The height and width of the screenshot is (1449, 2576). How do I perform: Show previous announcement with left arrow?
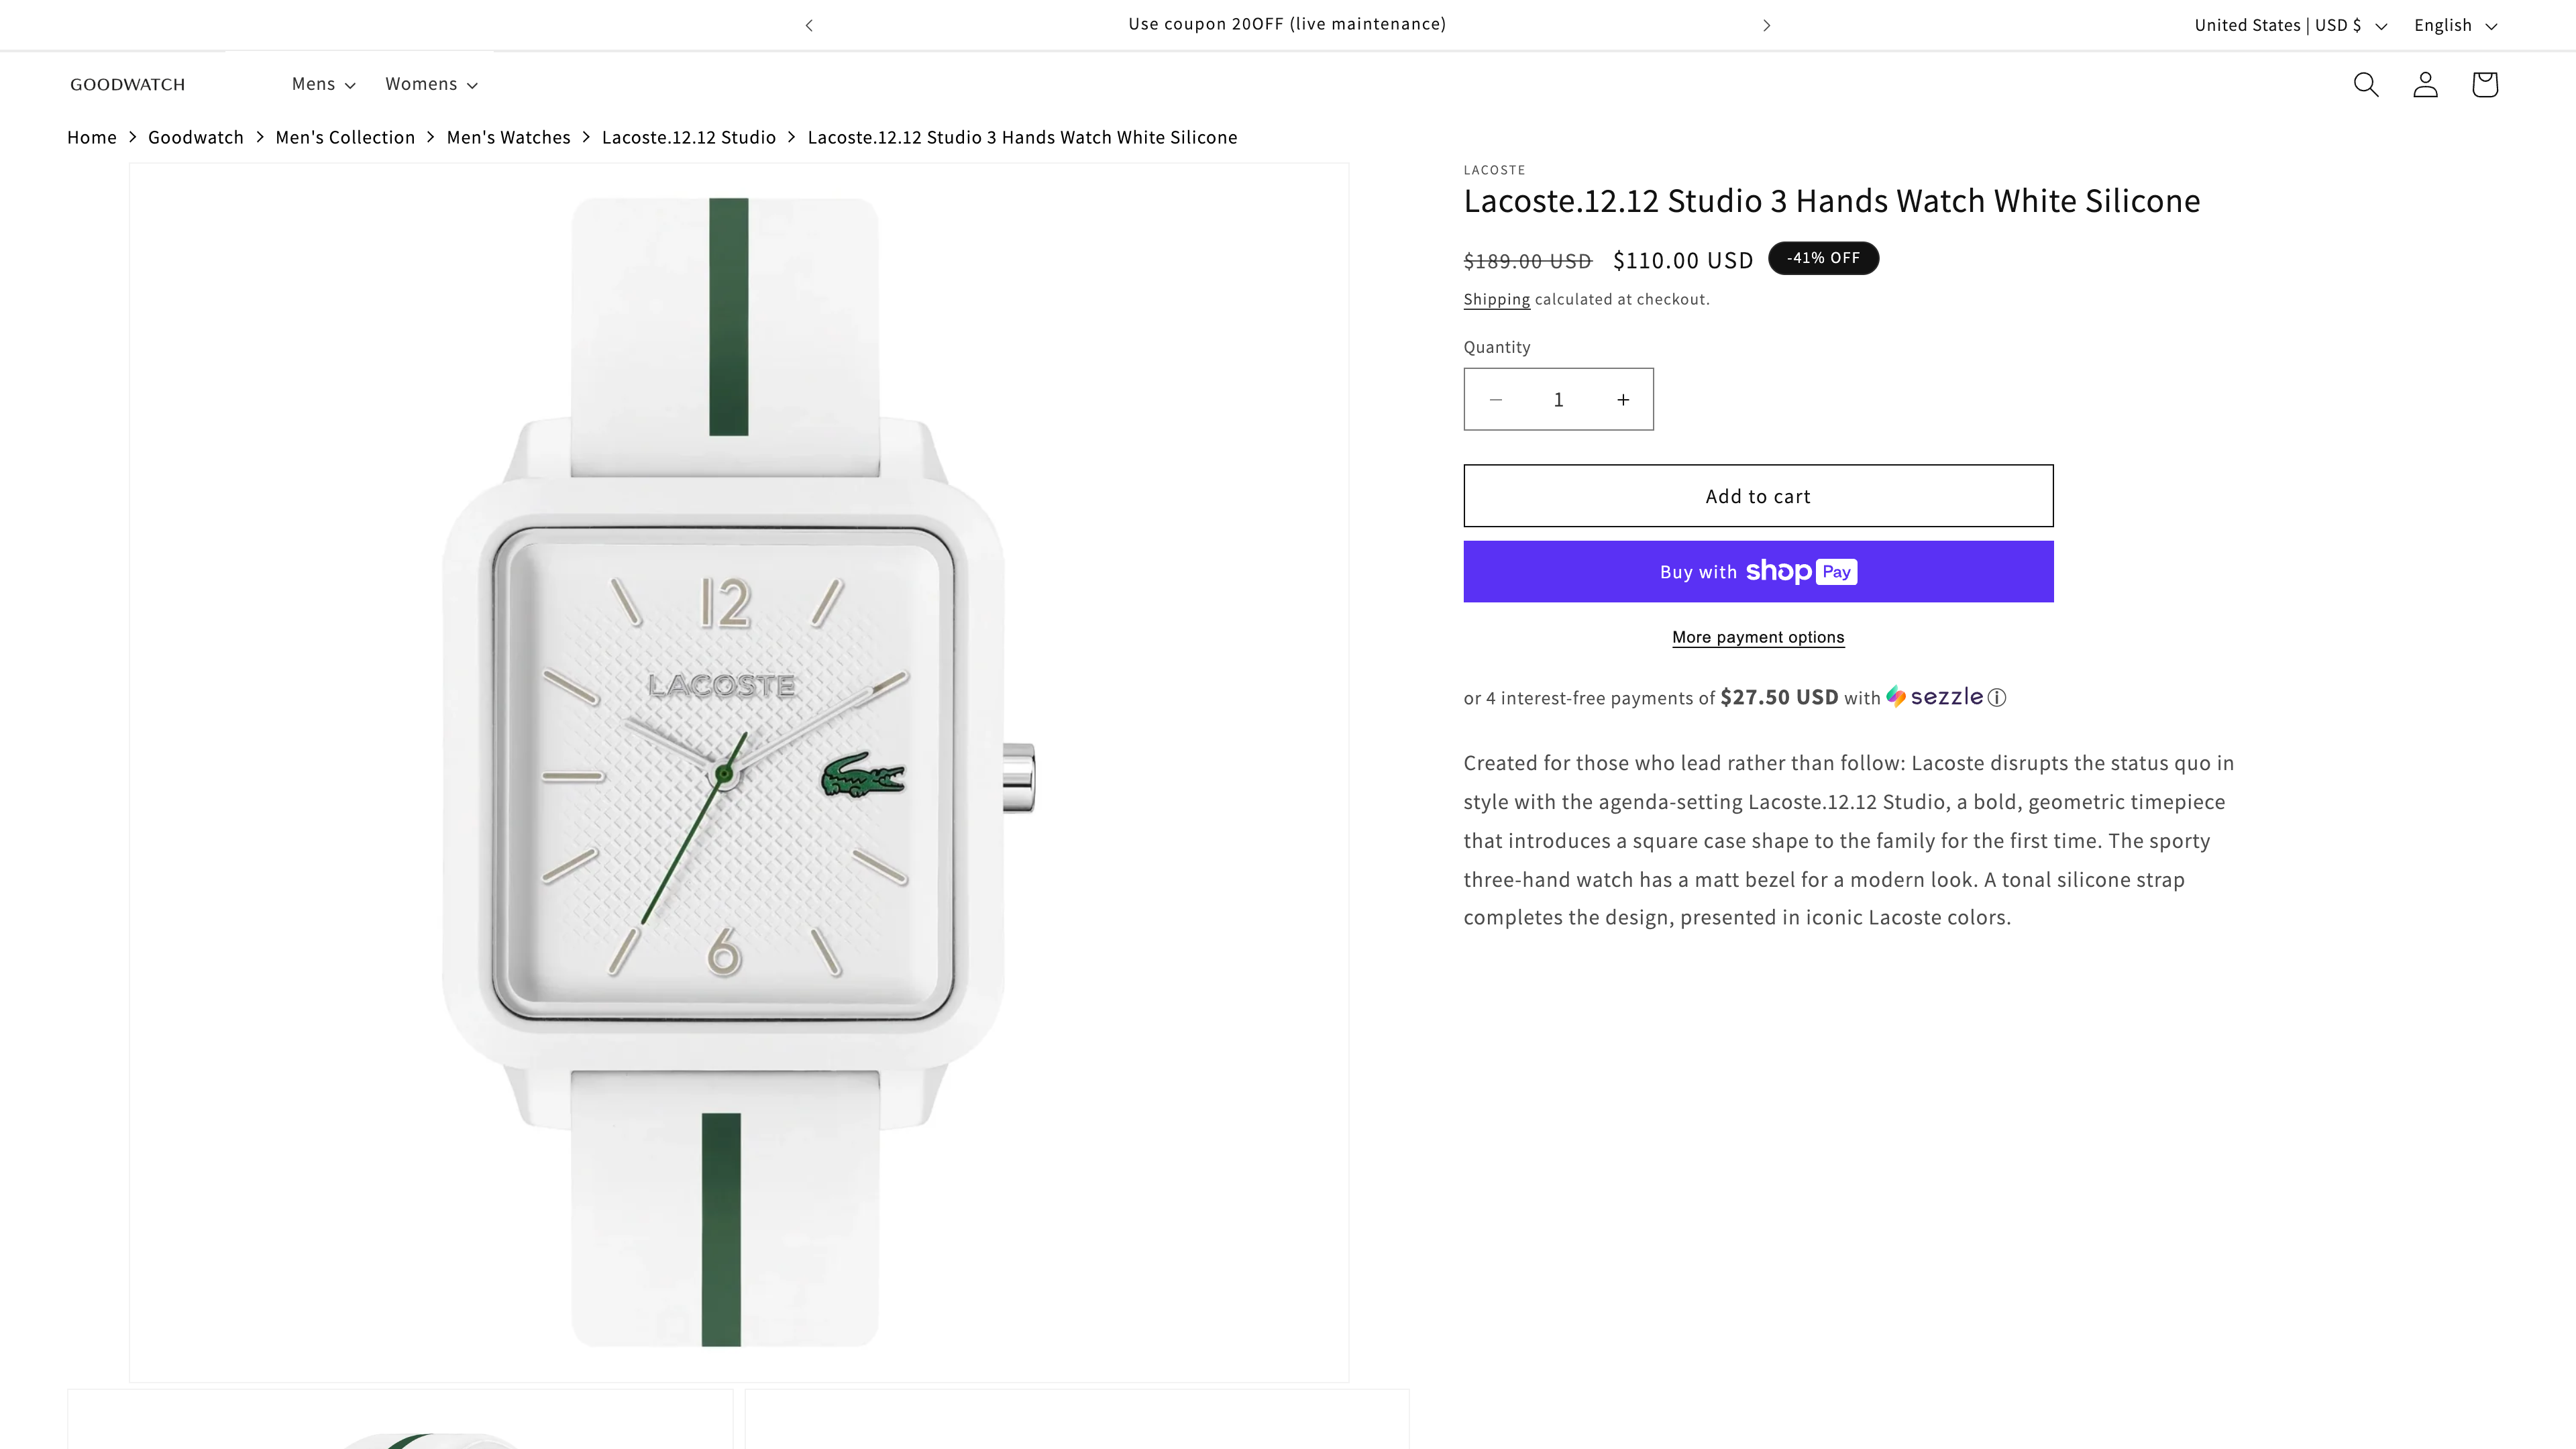pyautogui.click(x=809, y=25)
